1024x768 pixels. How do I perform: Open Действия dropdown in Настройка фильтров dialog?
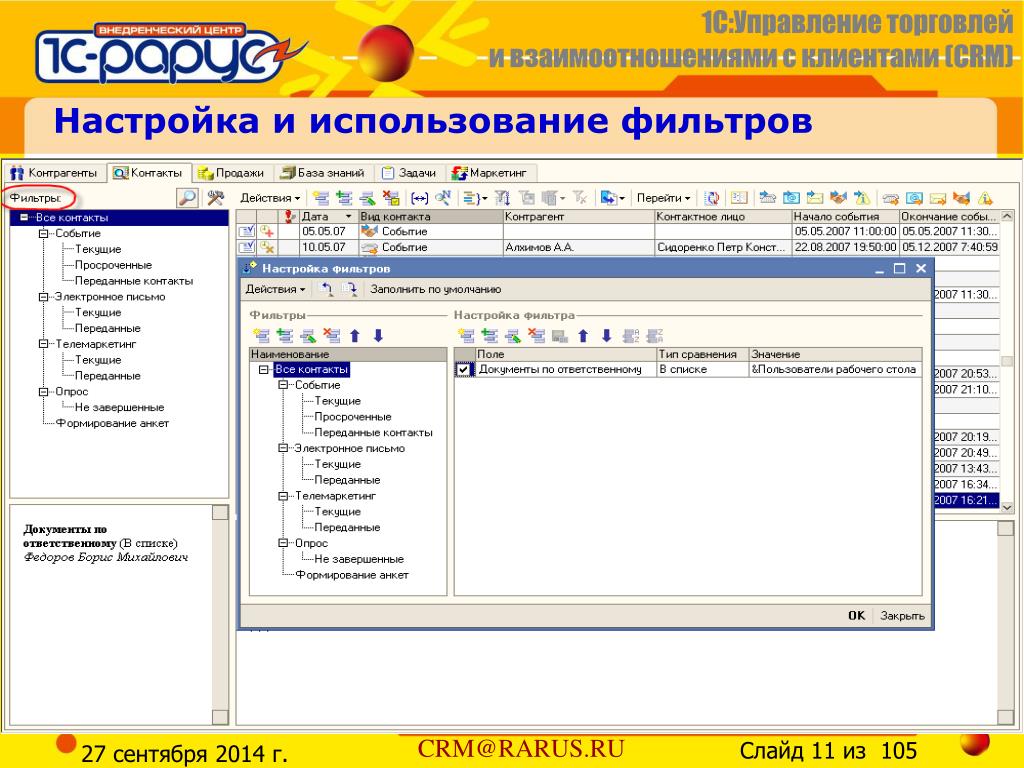[x=275, y=289]
